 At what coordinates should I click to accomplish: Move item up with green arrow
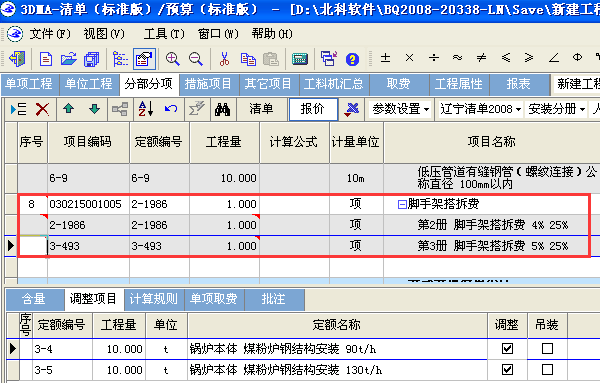(69, 109)
